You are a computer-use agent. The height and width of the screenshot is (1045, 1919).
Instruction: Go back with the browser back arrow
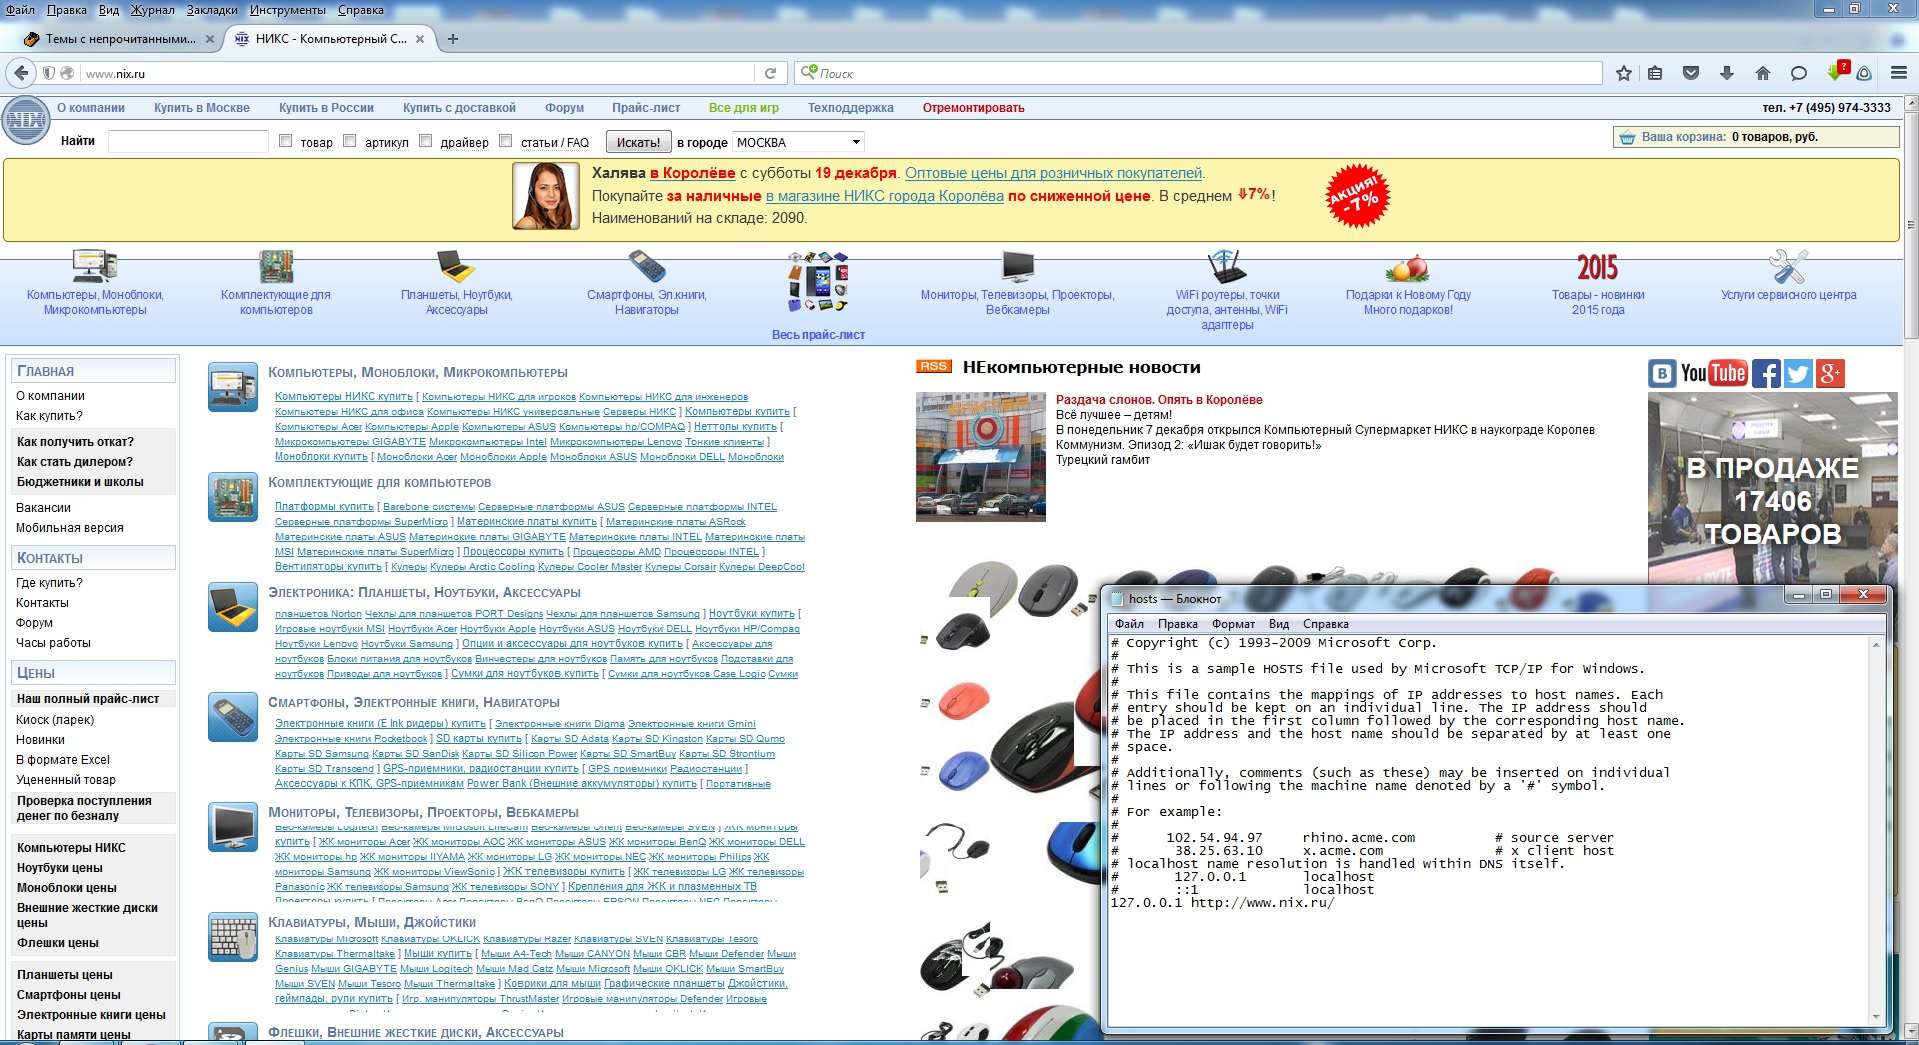pos(21,73)
